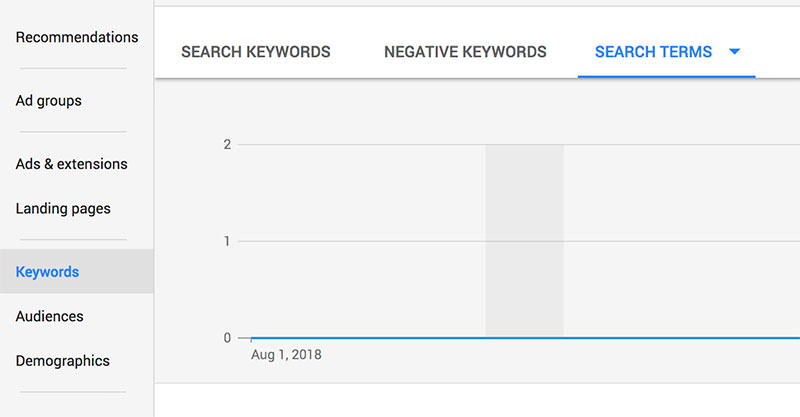Select the Search Terms tab label
Screen dimensions: 800x417
653,52
